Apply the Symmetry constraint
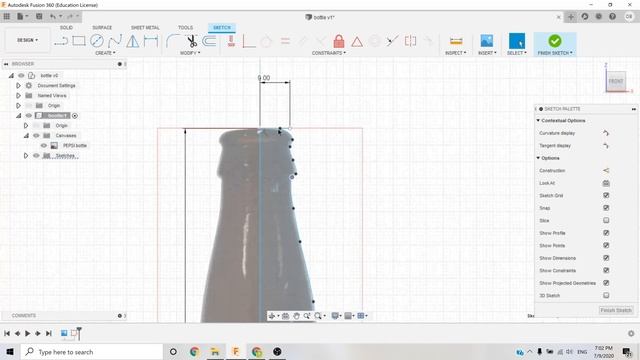Viewport: 640px width, 360px height. [x=410, y=41]
